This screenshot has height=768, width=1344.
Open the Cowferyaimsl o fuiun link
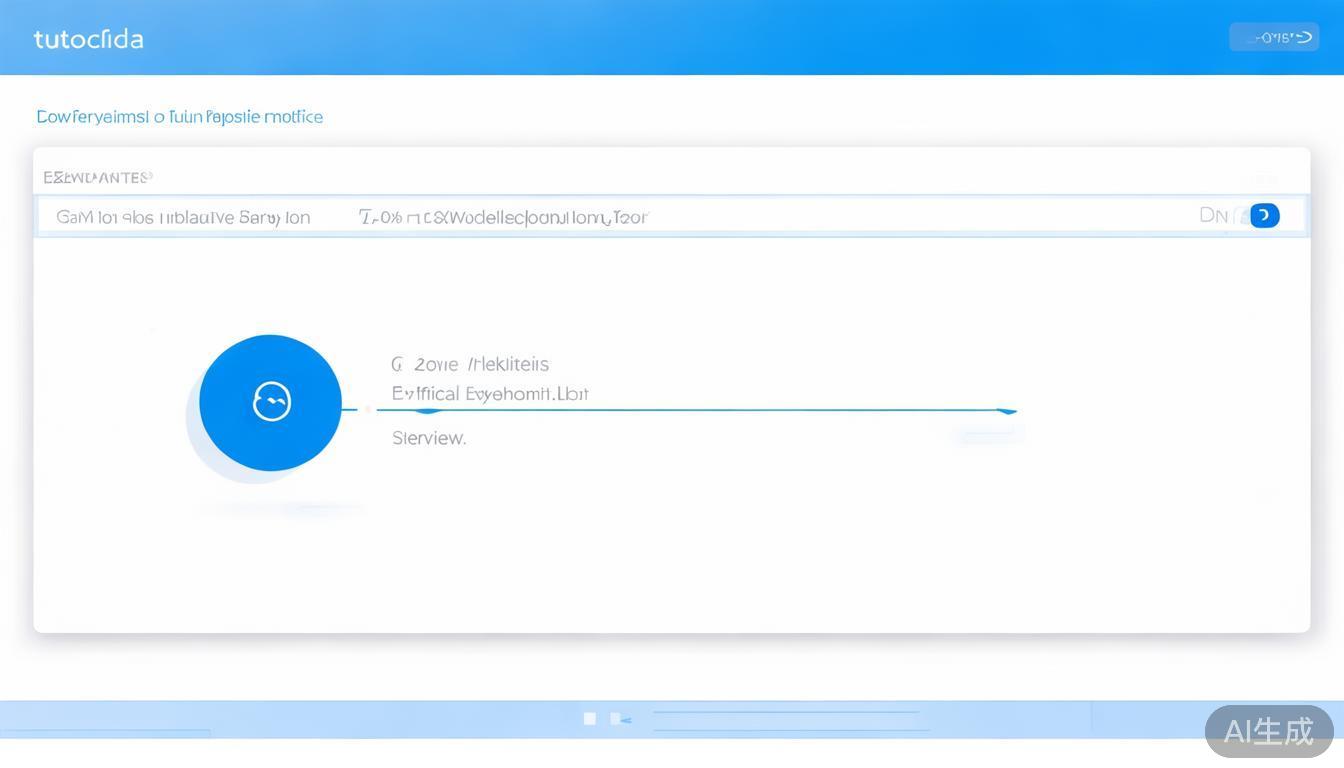[179, 117]
